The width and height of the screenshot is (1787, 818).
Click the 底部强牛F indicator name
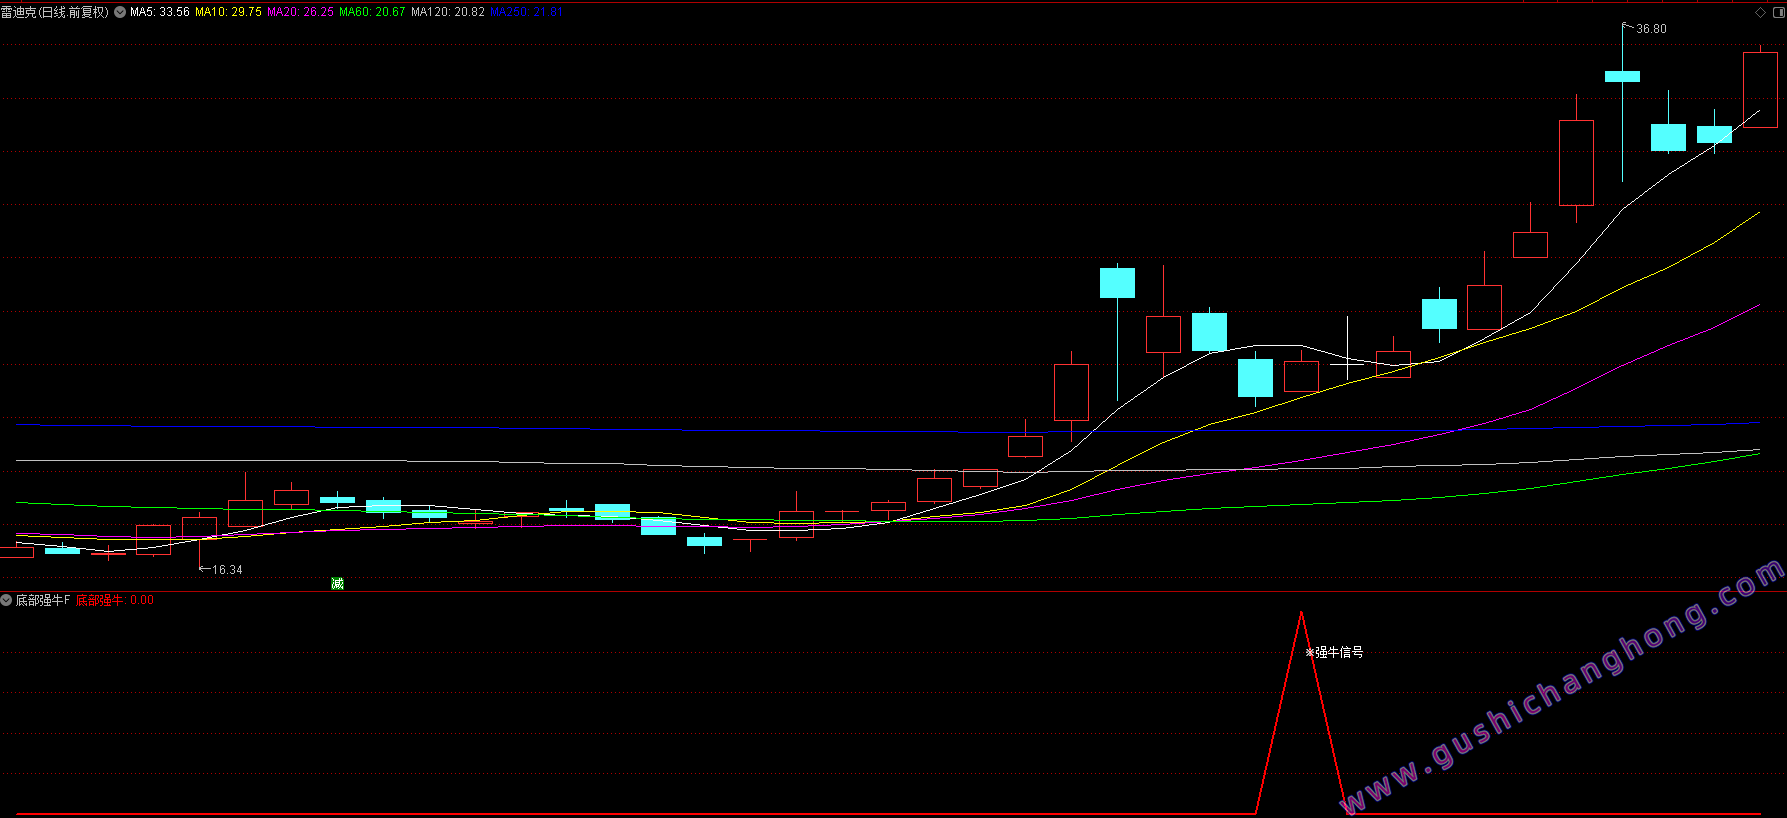tap(43, 600)
